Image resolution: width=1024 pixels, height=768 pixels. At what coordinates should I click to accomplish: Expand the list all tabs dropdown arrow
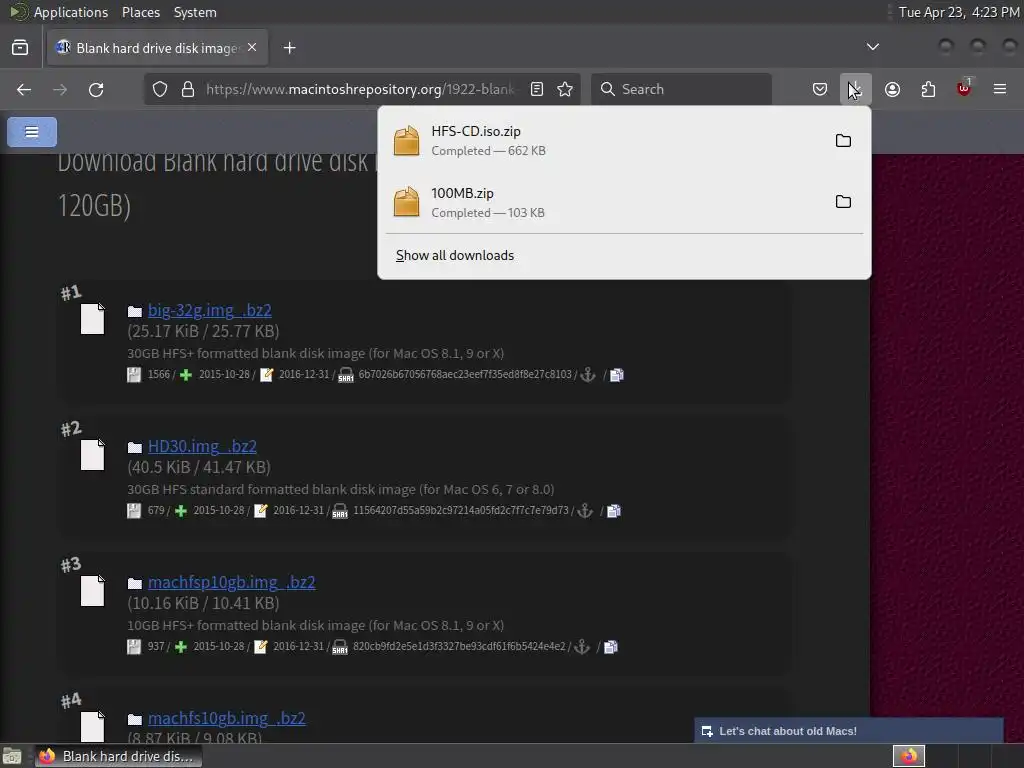click(x=872, y=47)
